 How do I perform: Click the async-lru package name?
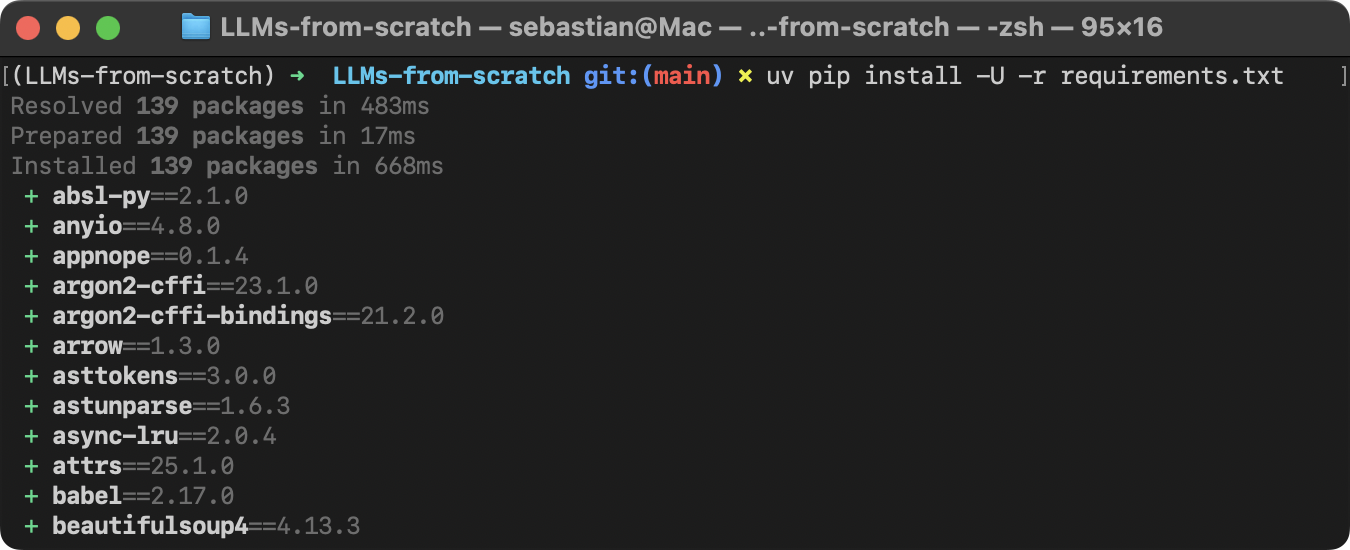click(115, 436)
